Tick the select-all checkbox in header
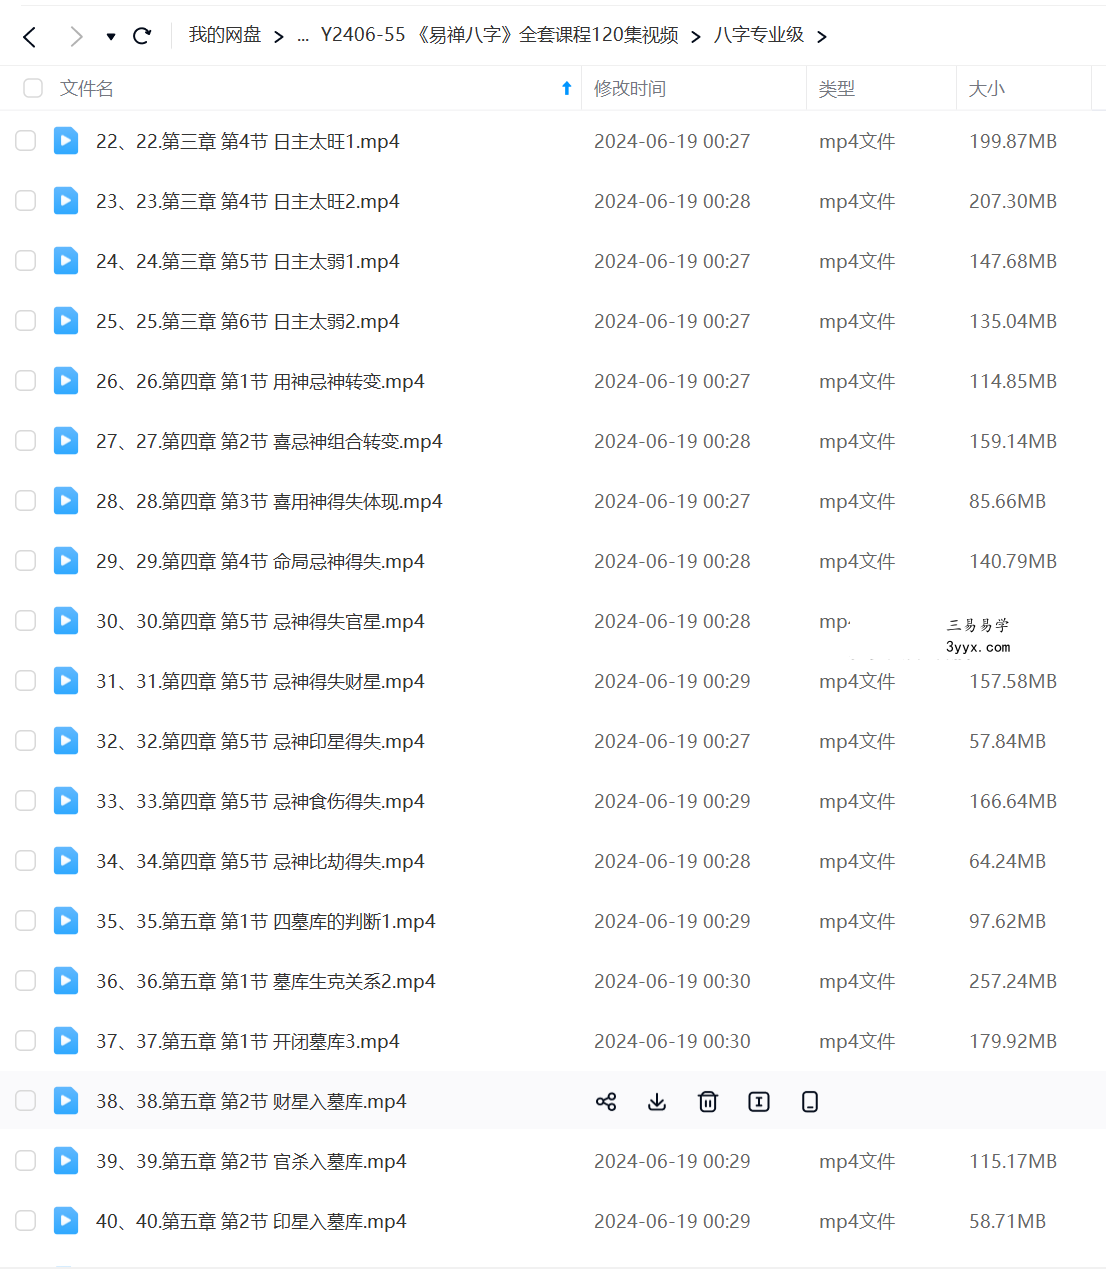 coord(33,88)
